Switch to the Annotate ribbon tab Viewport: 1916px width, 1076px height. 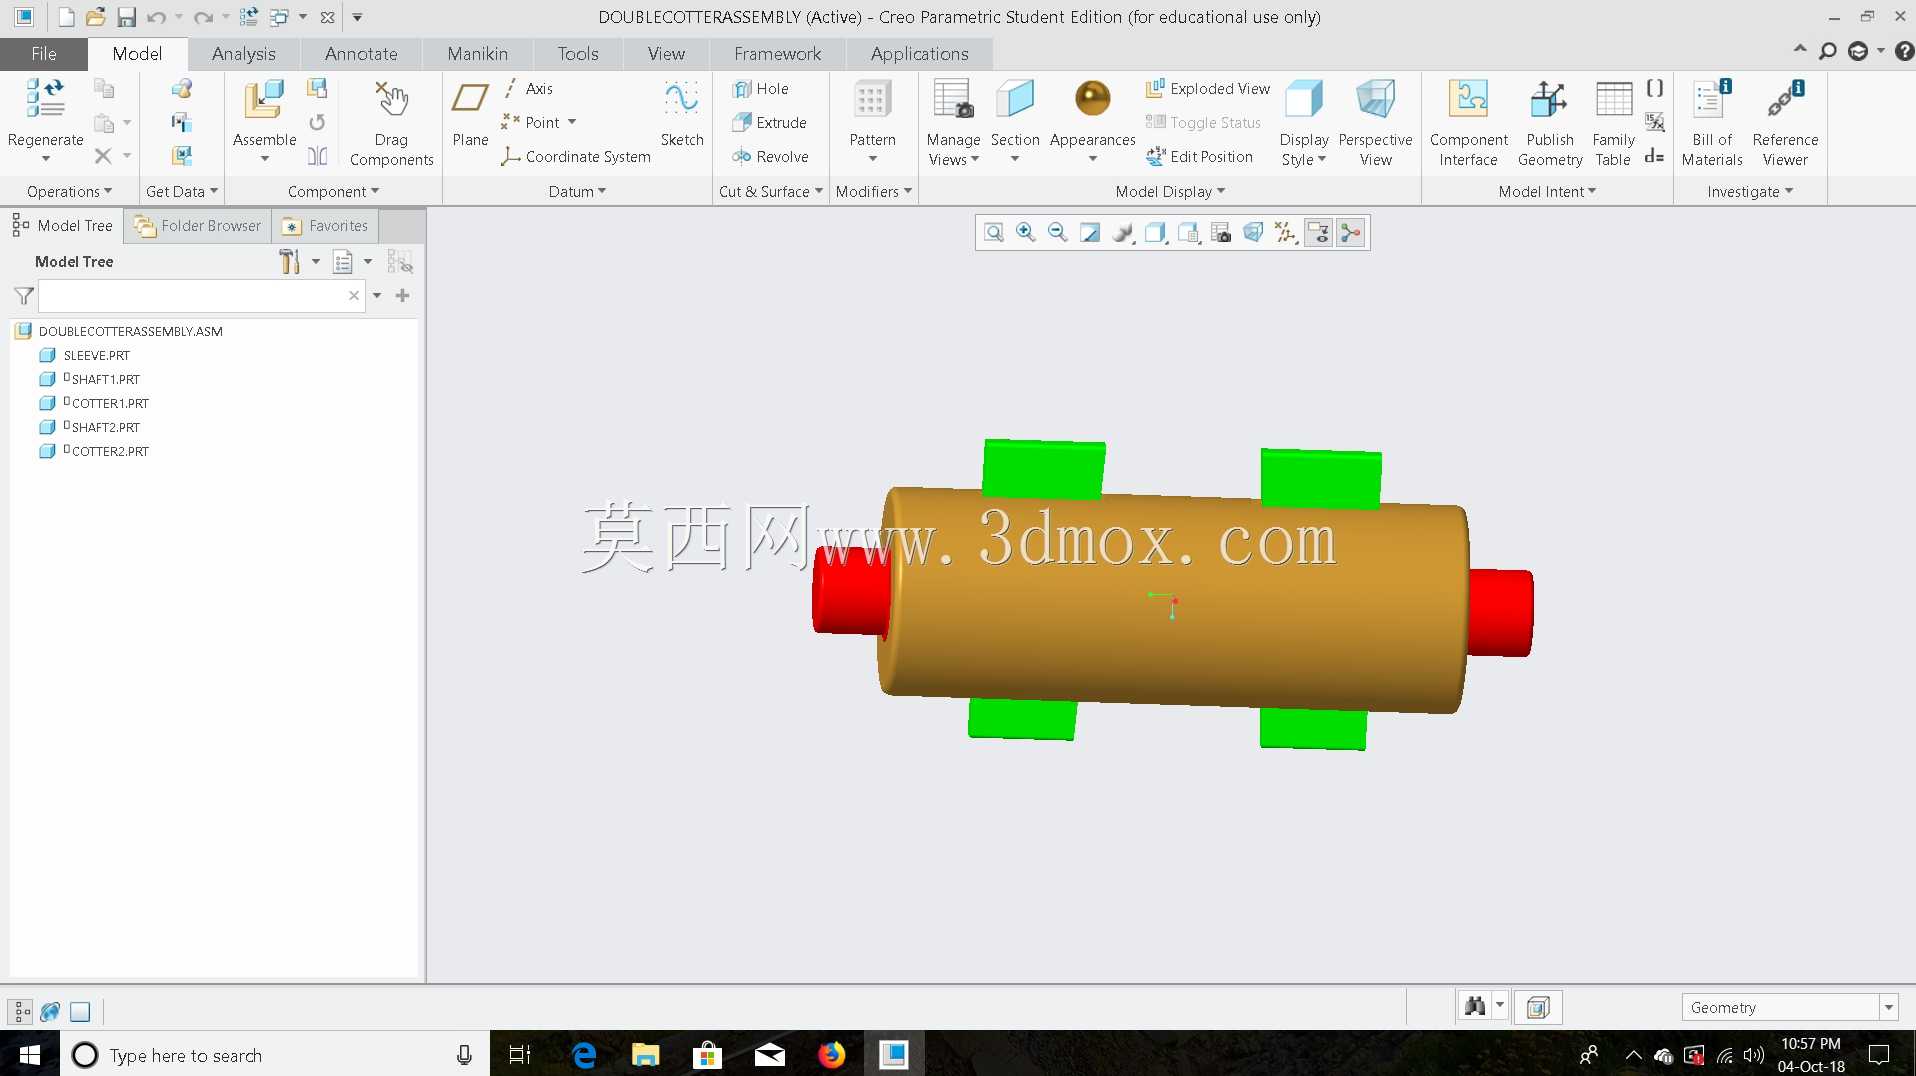point(361,54)
